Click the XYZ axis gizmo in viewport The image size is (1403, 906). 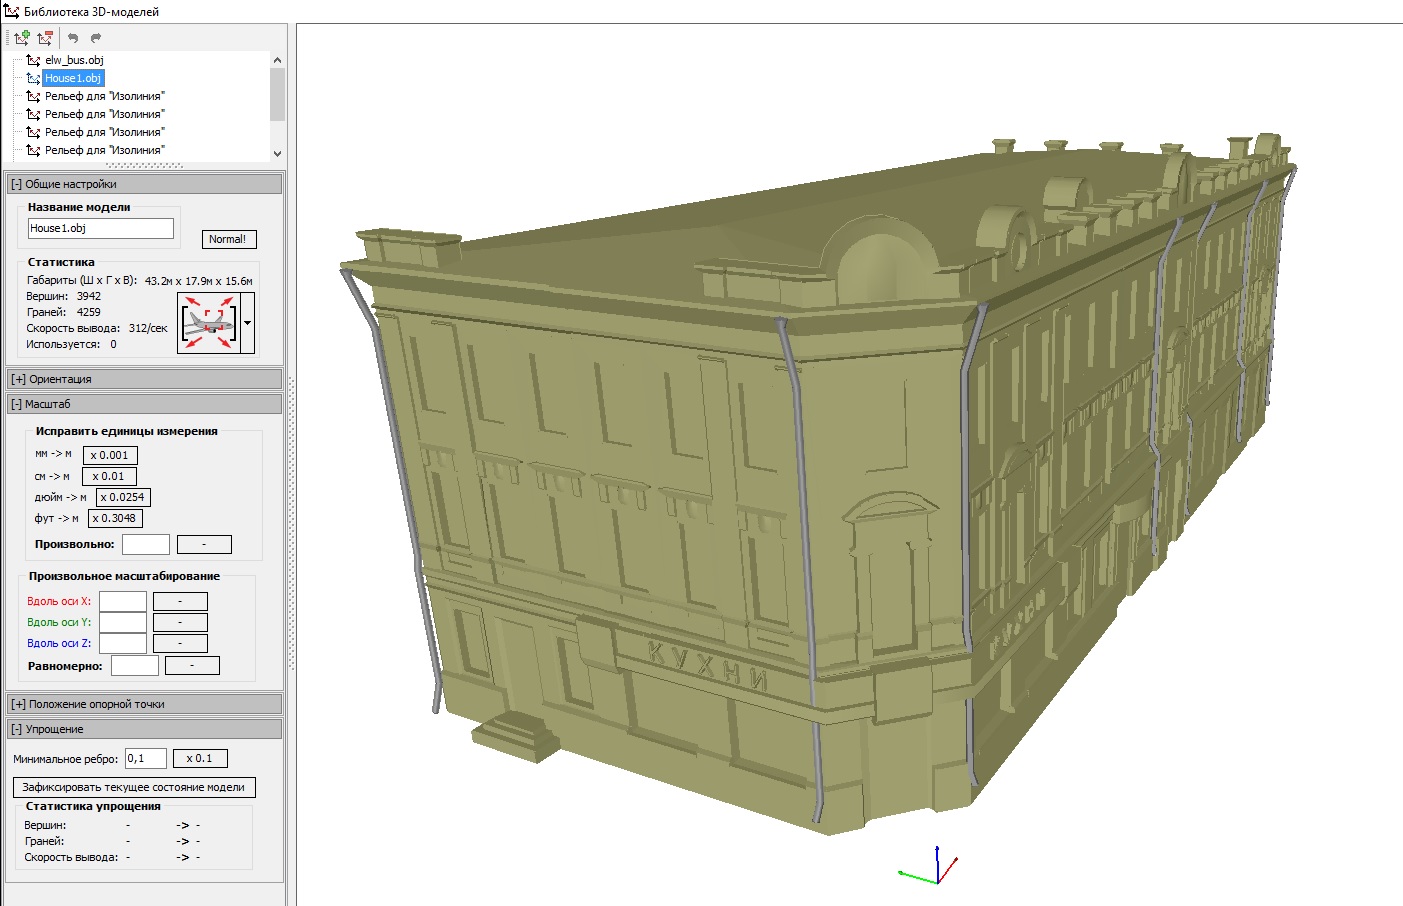tap(932, 868)
